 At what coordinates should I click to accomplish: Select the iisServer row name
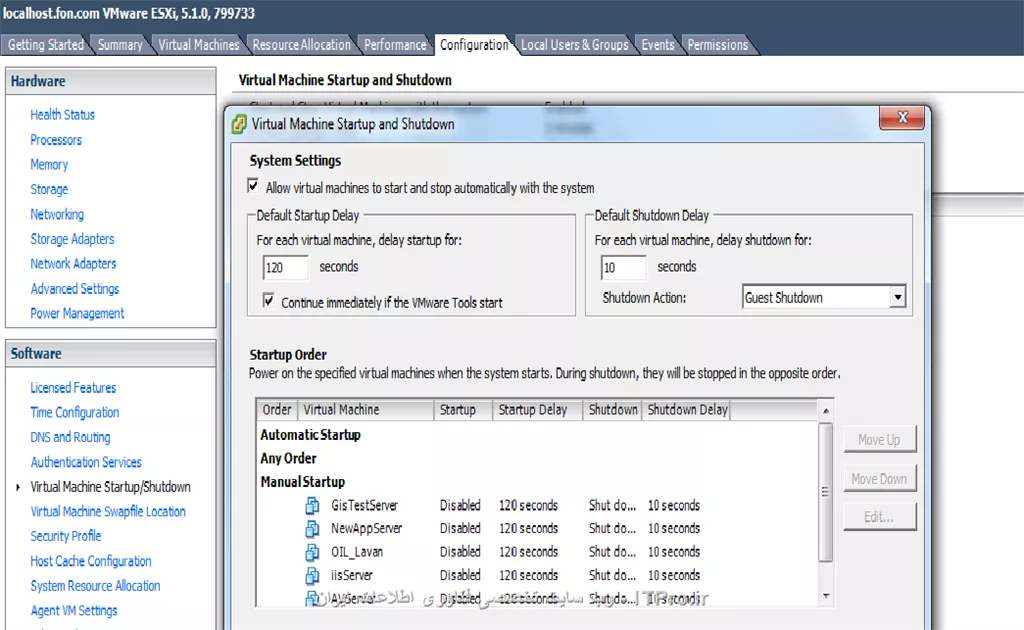click(x=351, y=575)
